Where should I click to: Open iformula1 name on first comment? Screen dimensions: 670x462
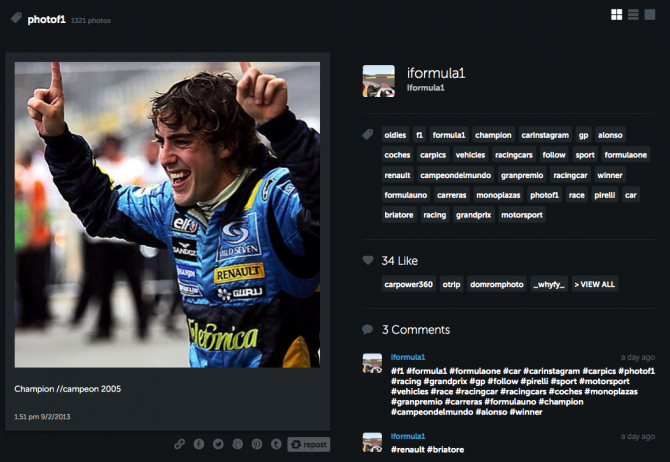pyautogui.click(x=408, y=357)
